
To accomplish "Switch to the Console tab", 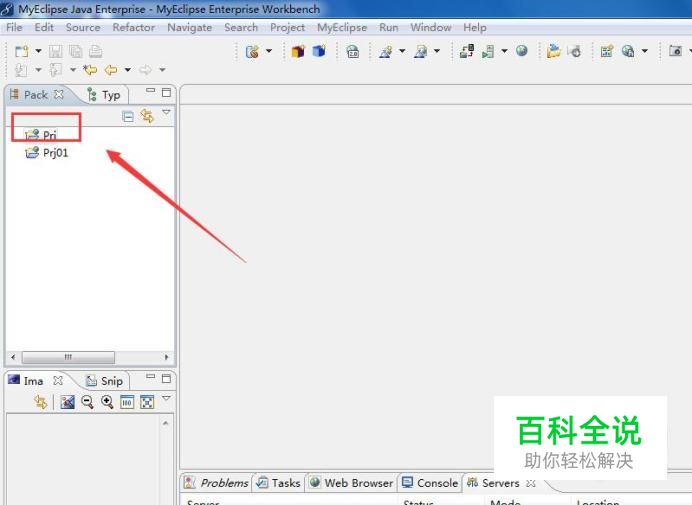I will (x=430, y=483).
